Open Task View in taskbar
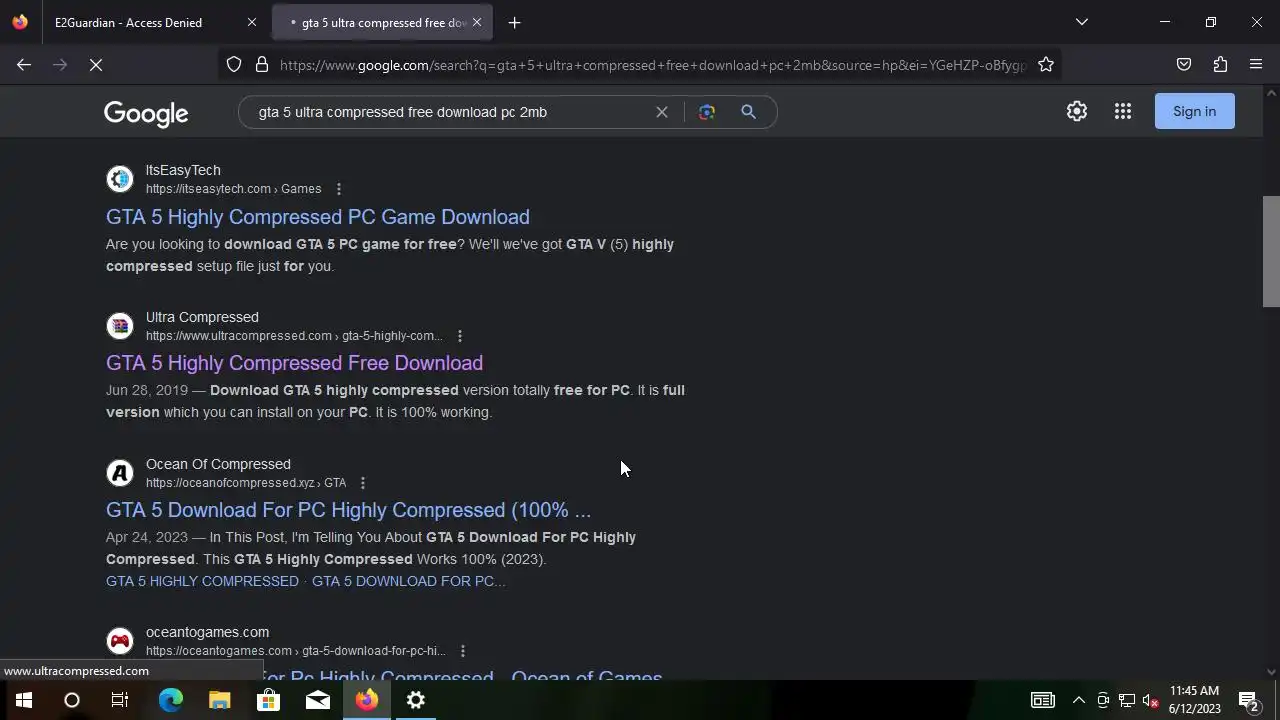 (x=120, y=700)
